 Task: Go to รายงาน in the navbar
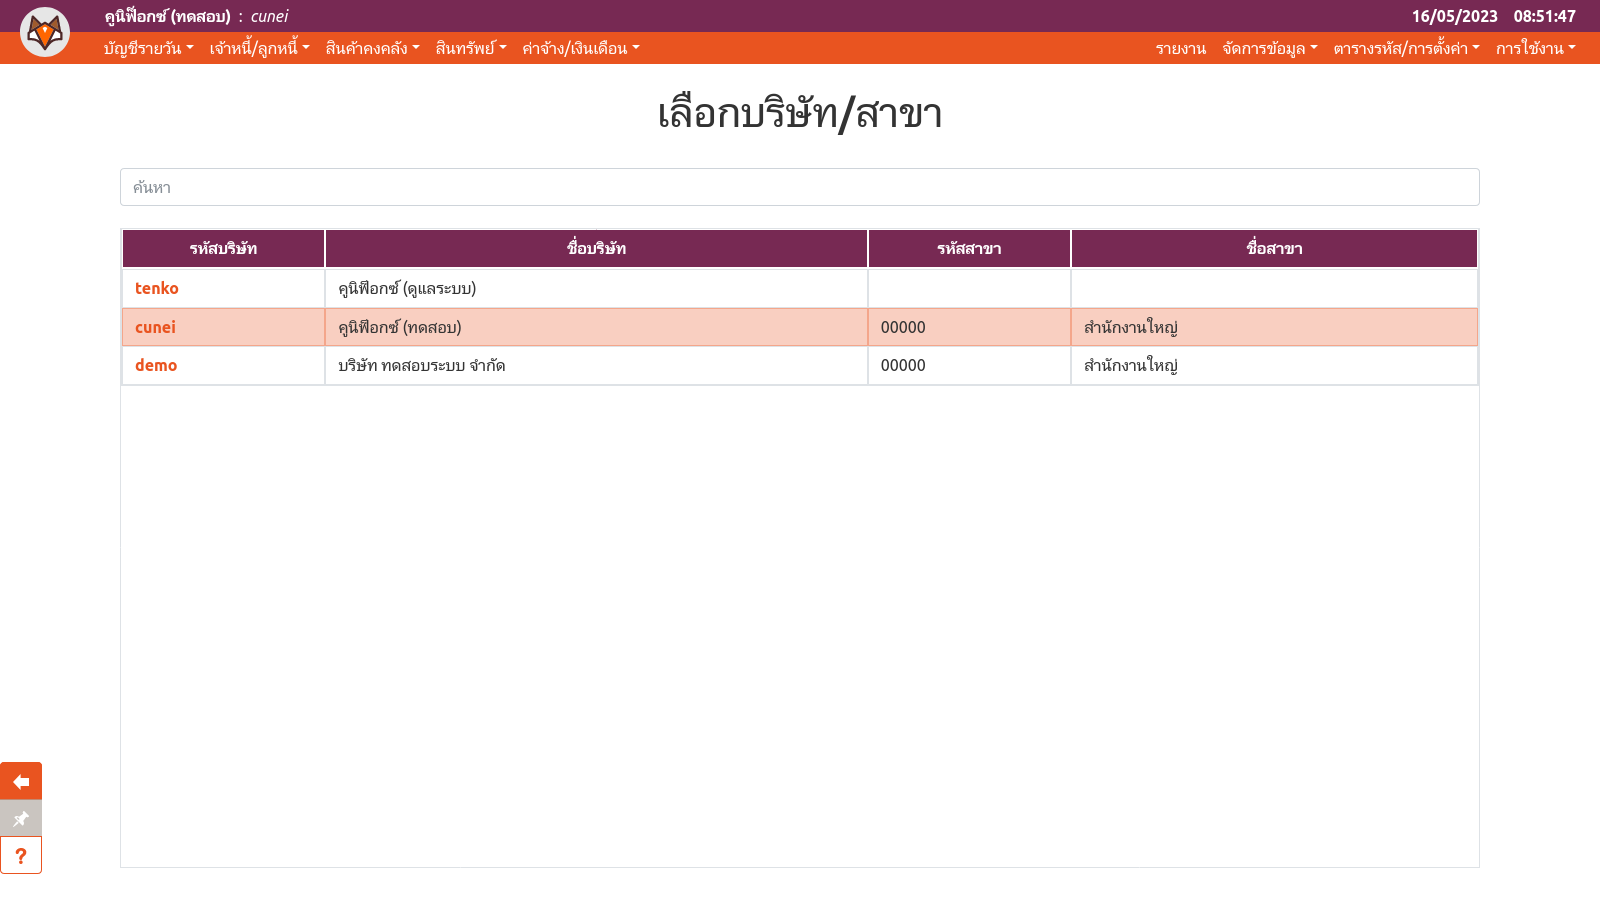1180,48
